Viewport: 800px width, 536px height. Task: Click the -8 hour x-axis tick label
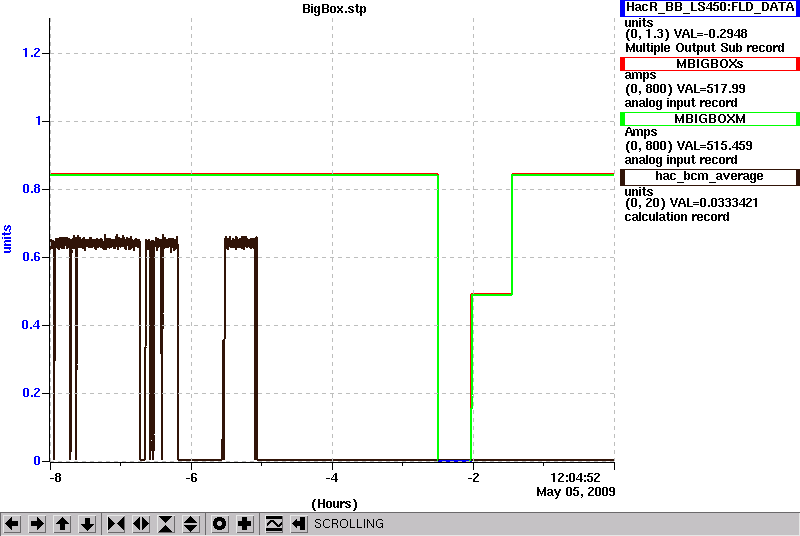(55, 478)
